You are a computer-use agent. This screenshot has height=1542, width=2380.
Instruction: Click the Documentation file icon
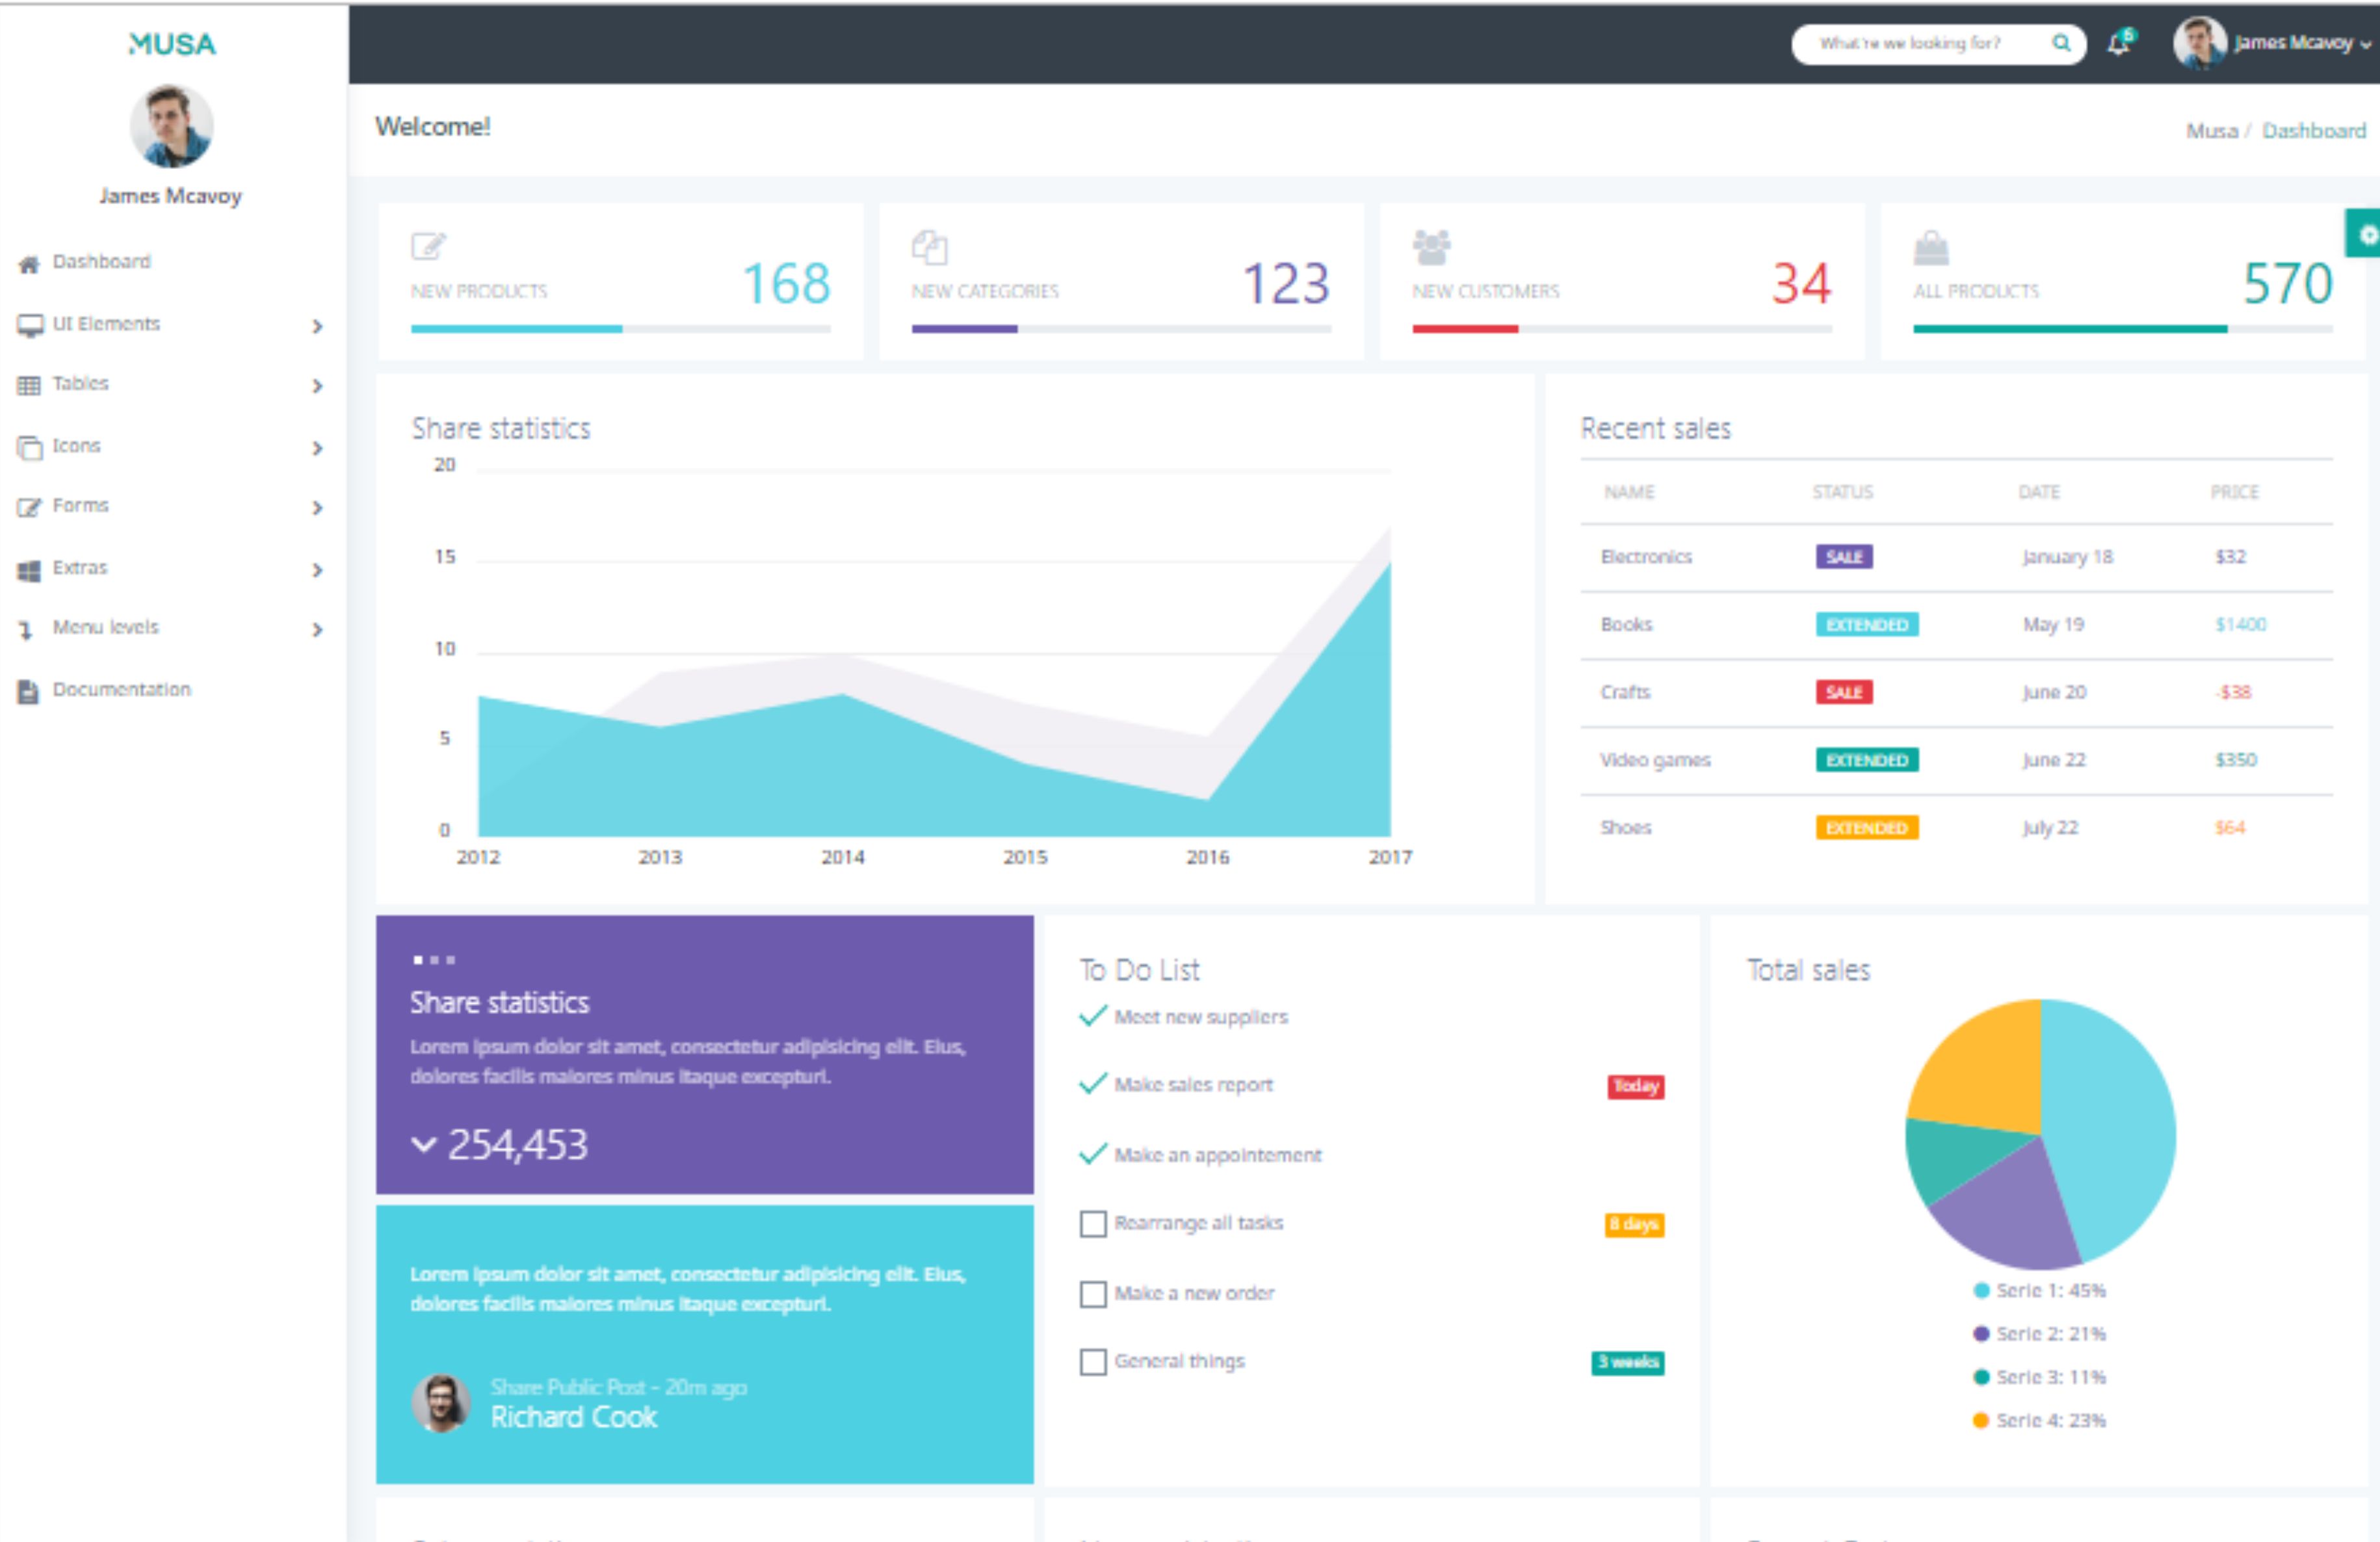click(28, 691)
